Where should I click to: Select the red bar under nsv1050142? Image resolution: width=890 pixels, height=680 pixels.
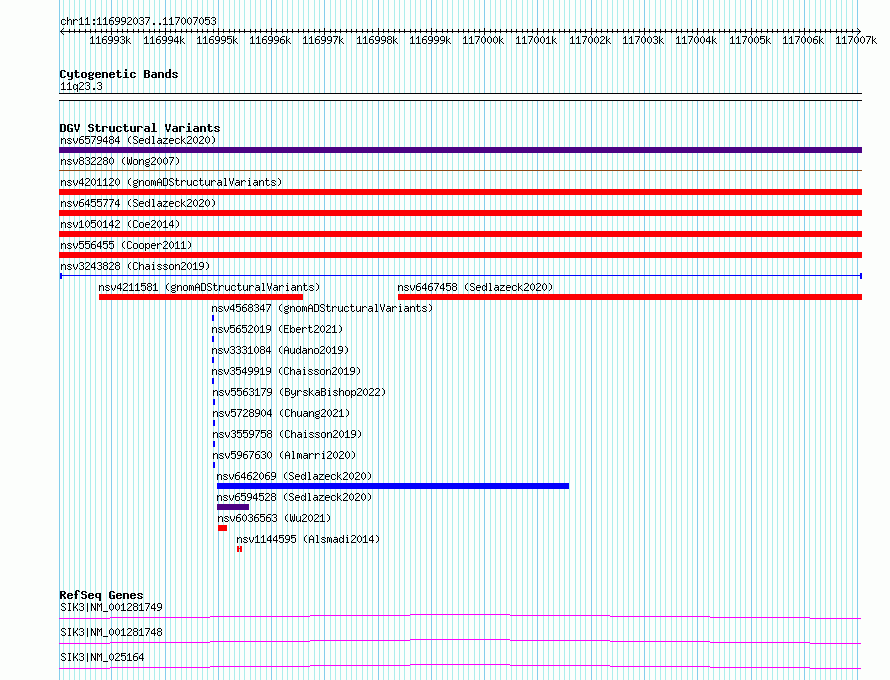[x=460, y=234]
